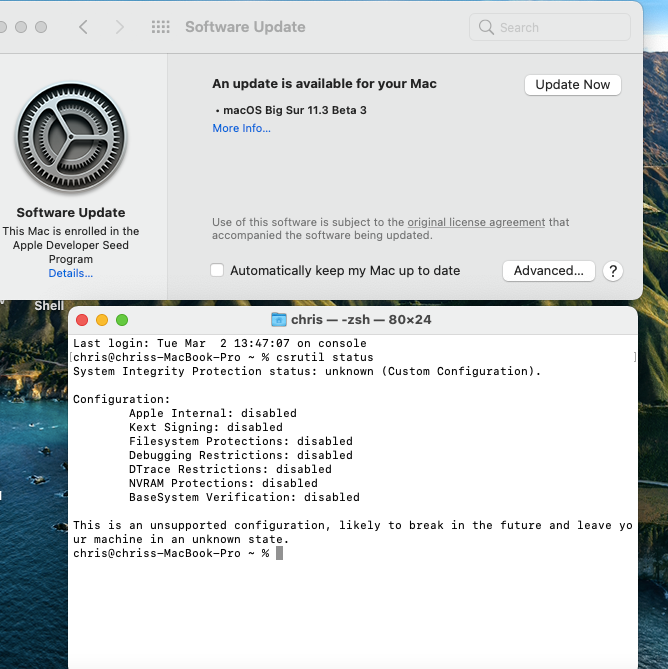Click 'BaseSystem Verification: disabled' line
The height and width of the screenshot is (669, 668).
(244, 497)
